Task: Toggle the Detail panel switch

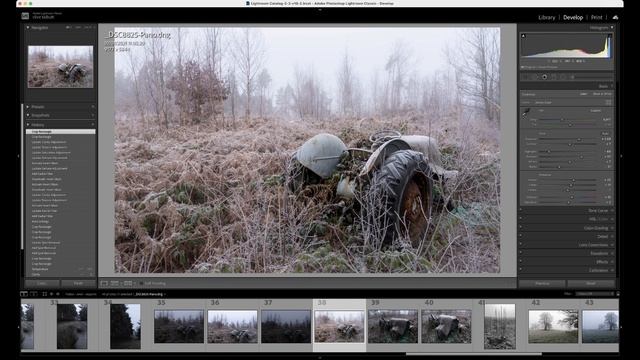Action: [x=521, y=236]
